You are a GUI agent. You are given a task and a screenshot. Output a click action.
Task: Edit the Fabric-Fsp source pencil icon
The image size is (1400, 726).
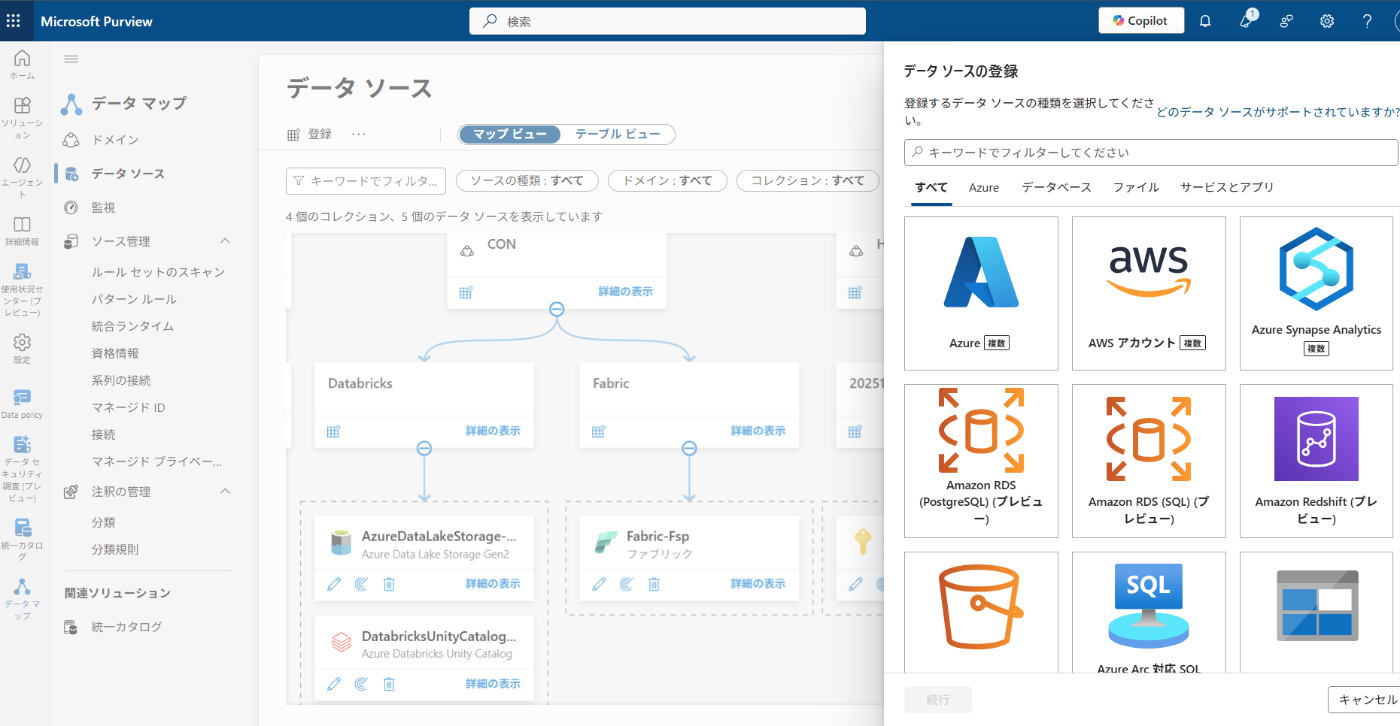coord(599,584)
